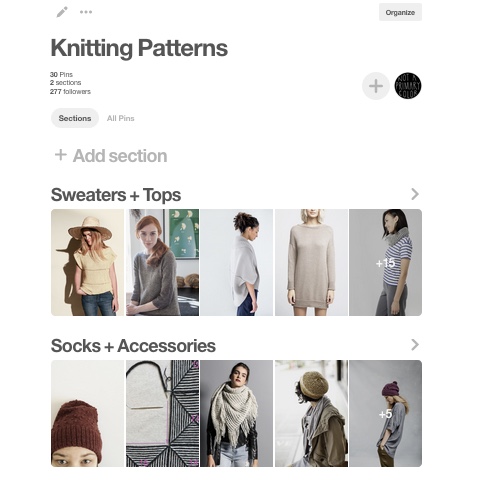Open the fringed triangle shawl pin
487x487 pixels.
pos(236,413)
